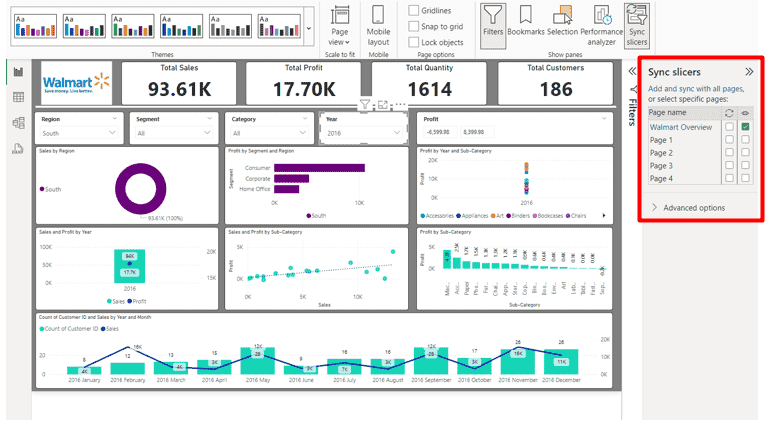Select the third theme thumbnail
The width and height of the screenshot is (769, 436).
(x=132, y=26)
